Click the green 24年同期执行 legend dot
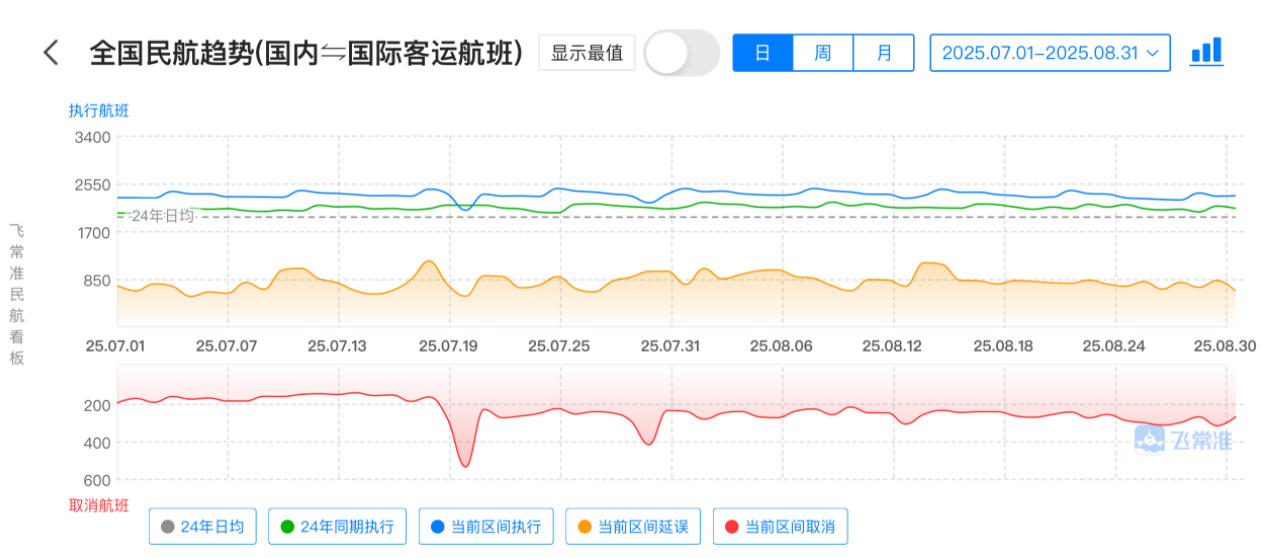1270x558 pixels. pos(287,526)
